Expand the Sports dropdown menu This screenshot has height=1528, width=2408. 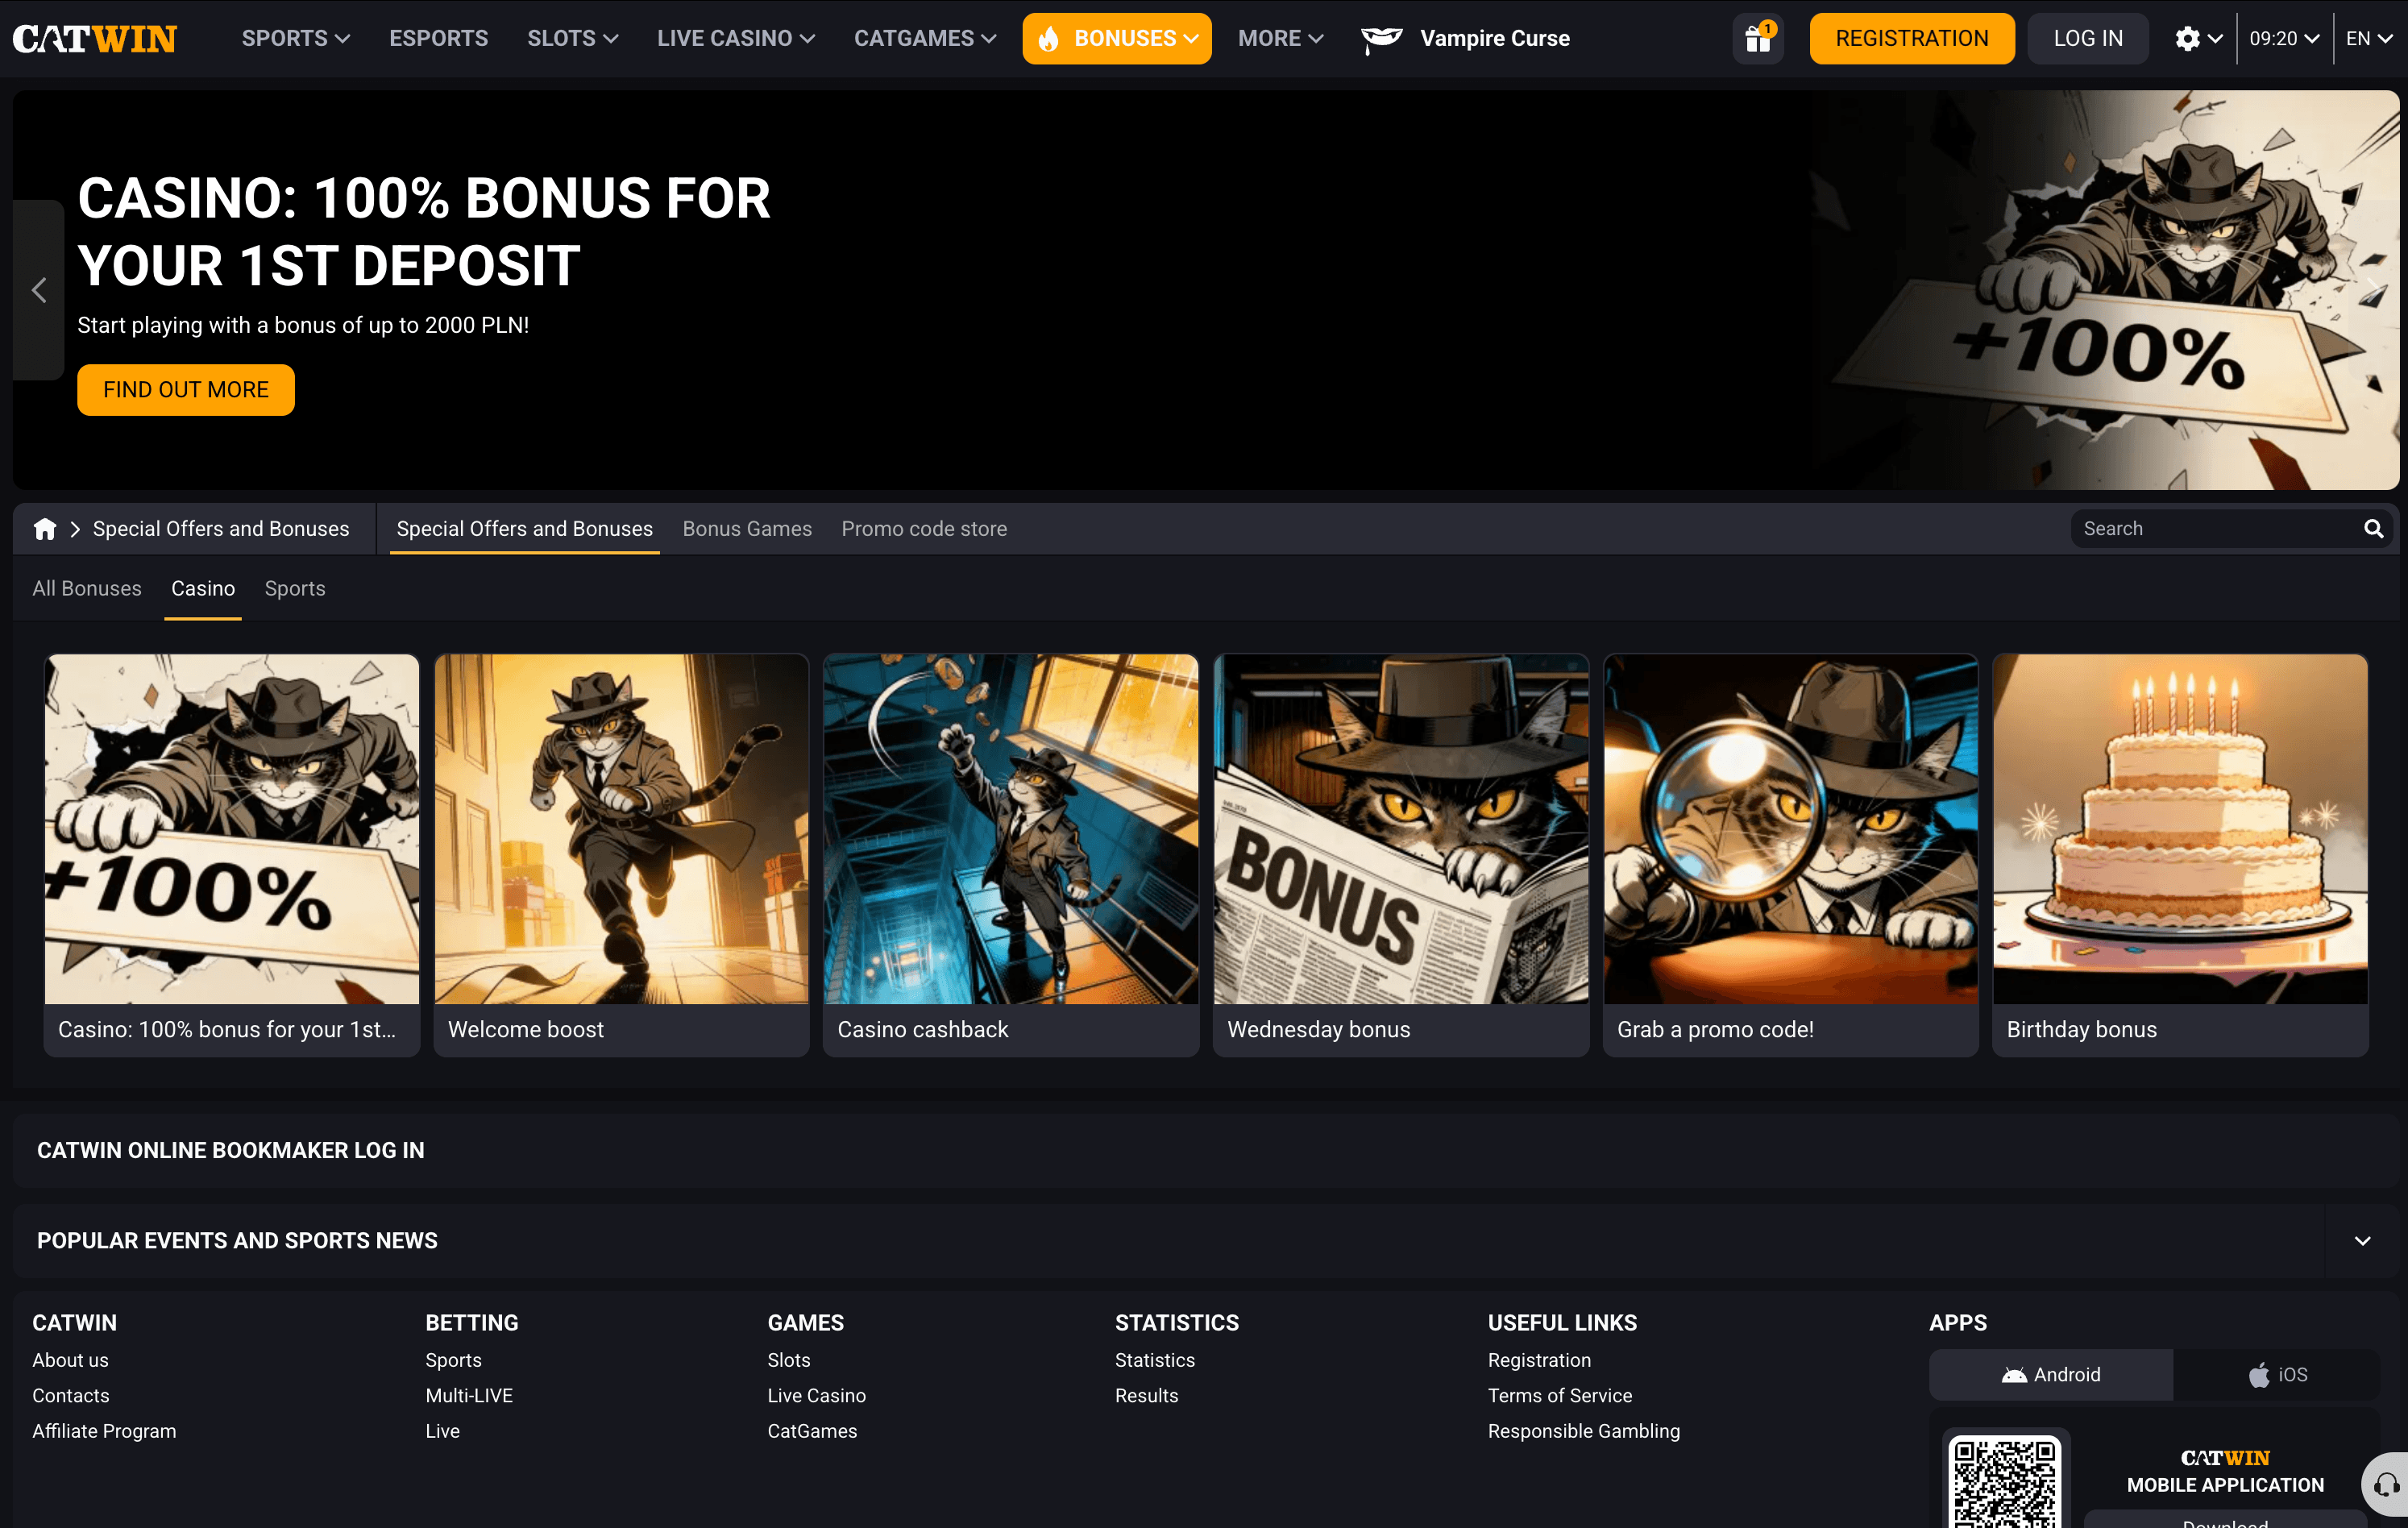pos(296,38)
